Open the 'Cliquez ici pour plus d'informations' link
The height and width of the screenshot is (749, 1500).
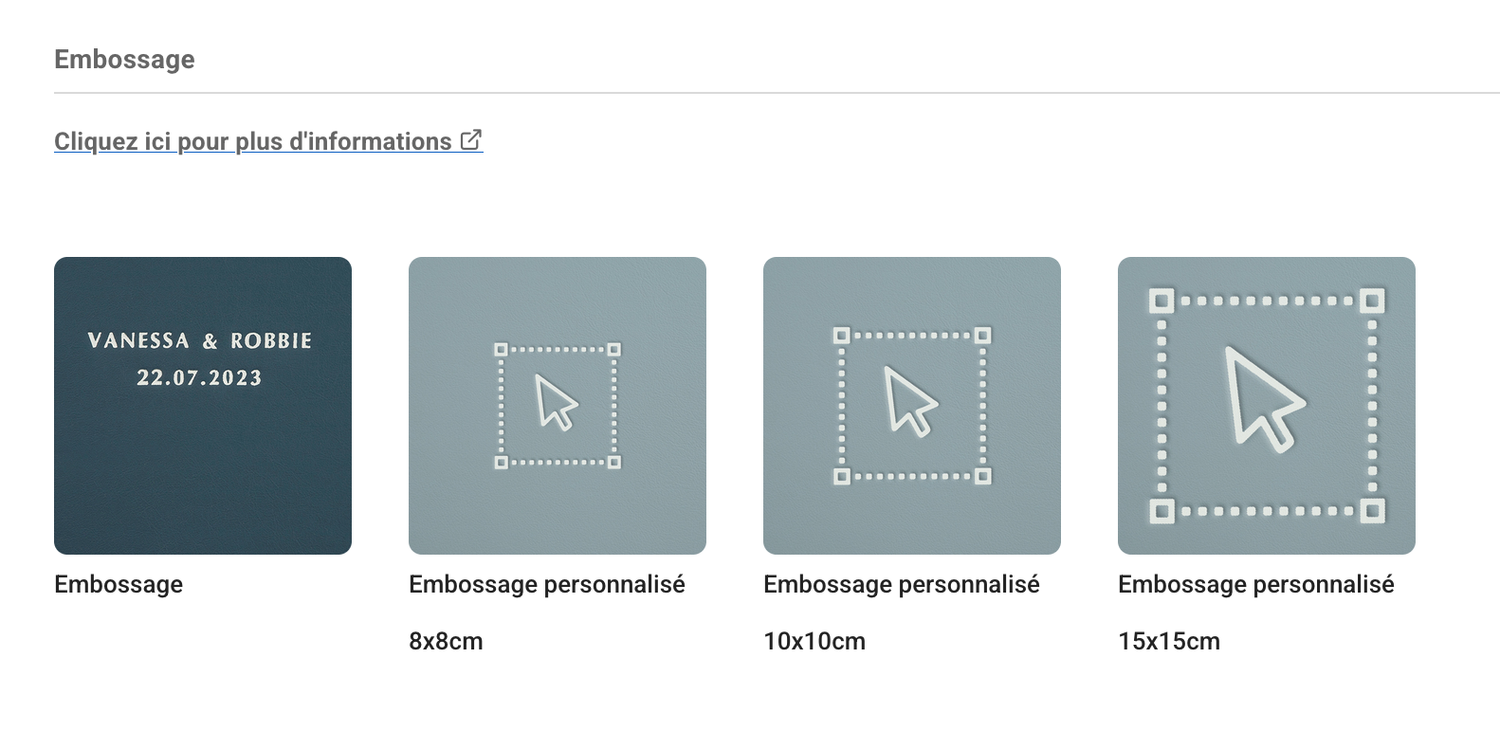pyautogui.click(x=268, y=141)
